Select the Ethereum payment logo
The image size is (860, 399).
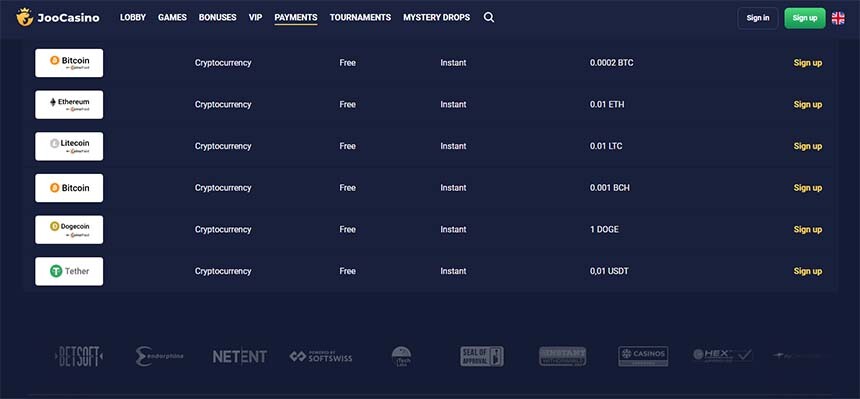pyautogui.click(x=69, y=104)
